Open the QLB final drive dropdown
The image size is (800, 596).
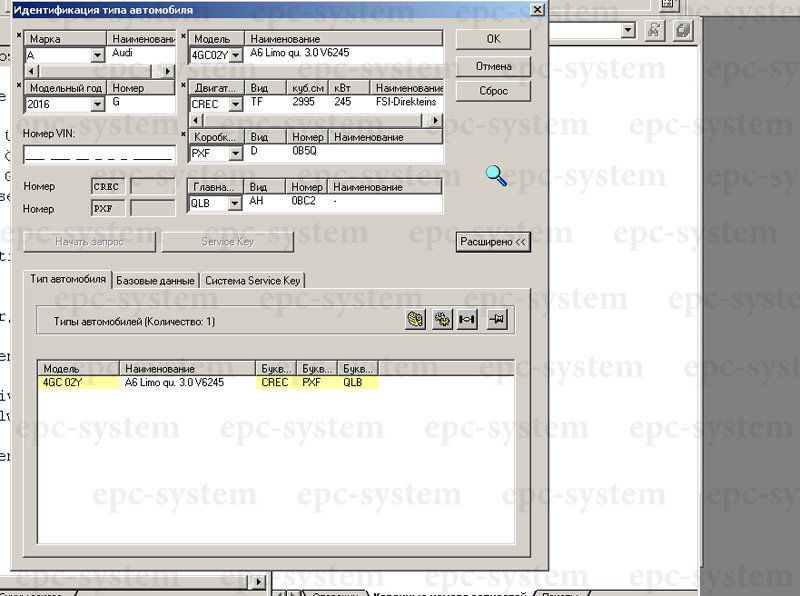(236, 203)
